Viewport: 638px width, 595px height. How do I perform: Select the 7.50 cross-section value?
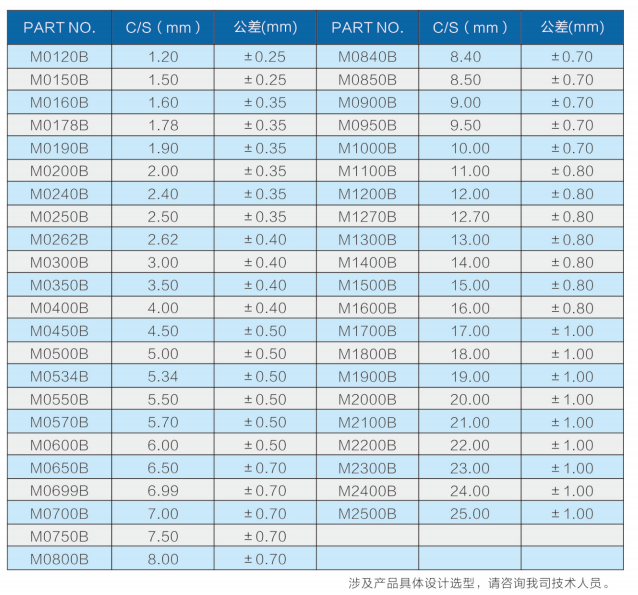[x=163, y=536]
